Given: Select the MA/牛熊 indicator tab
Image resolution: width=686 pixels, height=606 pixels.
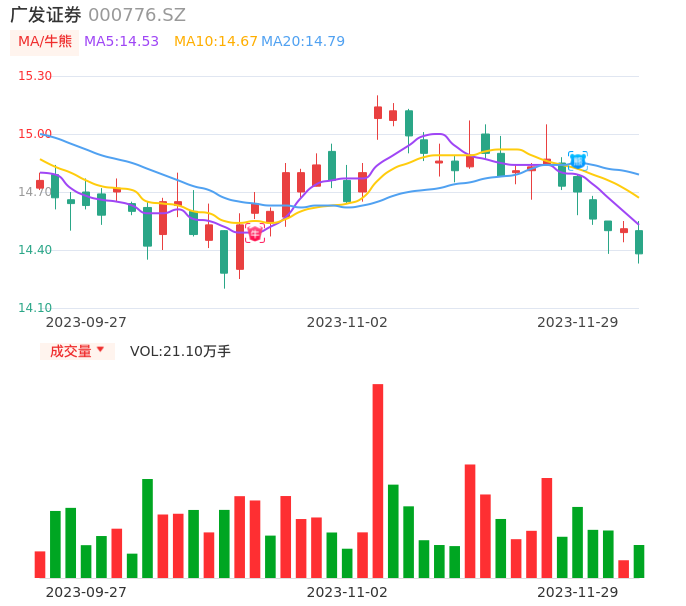Looking at the screenshot, I should [44, 42].
